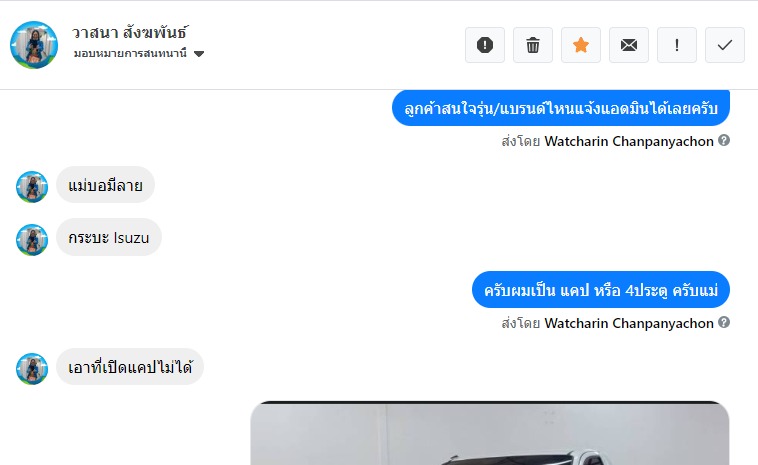Screen dimensions: 758x465
Task: Click the มอบหมายการสนทนานี้ label
Action: pyautogui.click(x=130, y=53)
